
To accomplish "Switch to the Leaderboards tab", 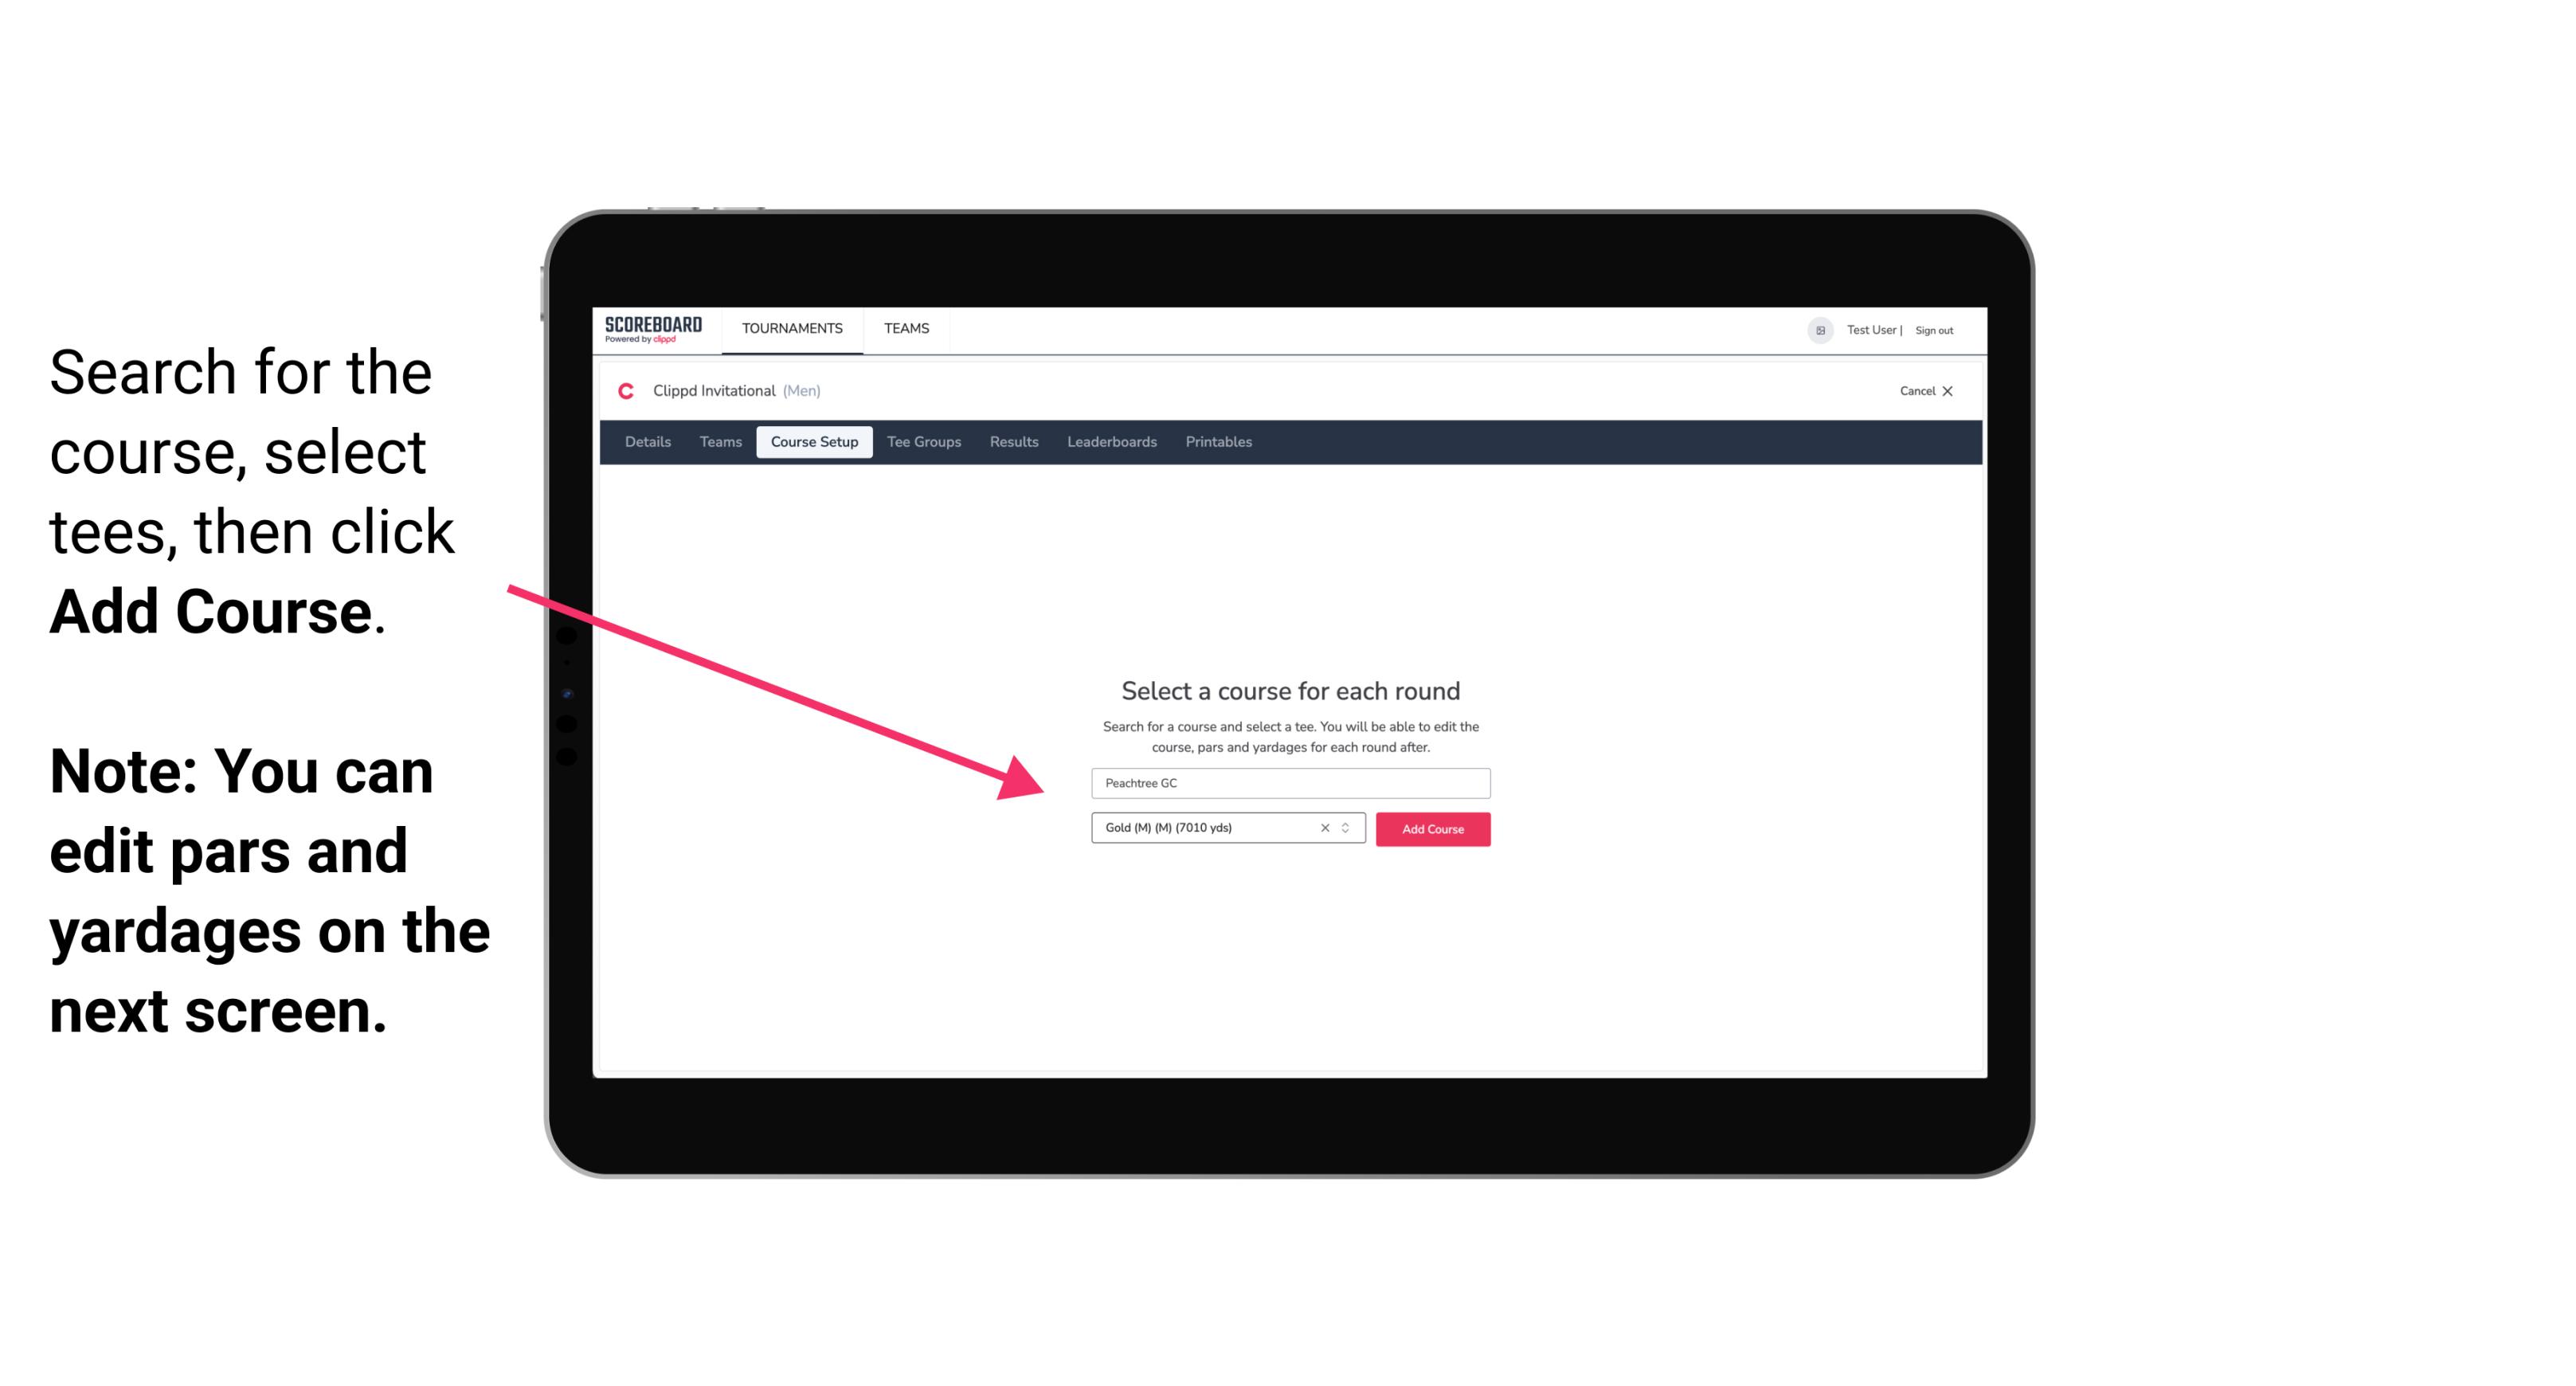I will click(x=1109, y=442).
